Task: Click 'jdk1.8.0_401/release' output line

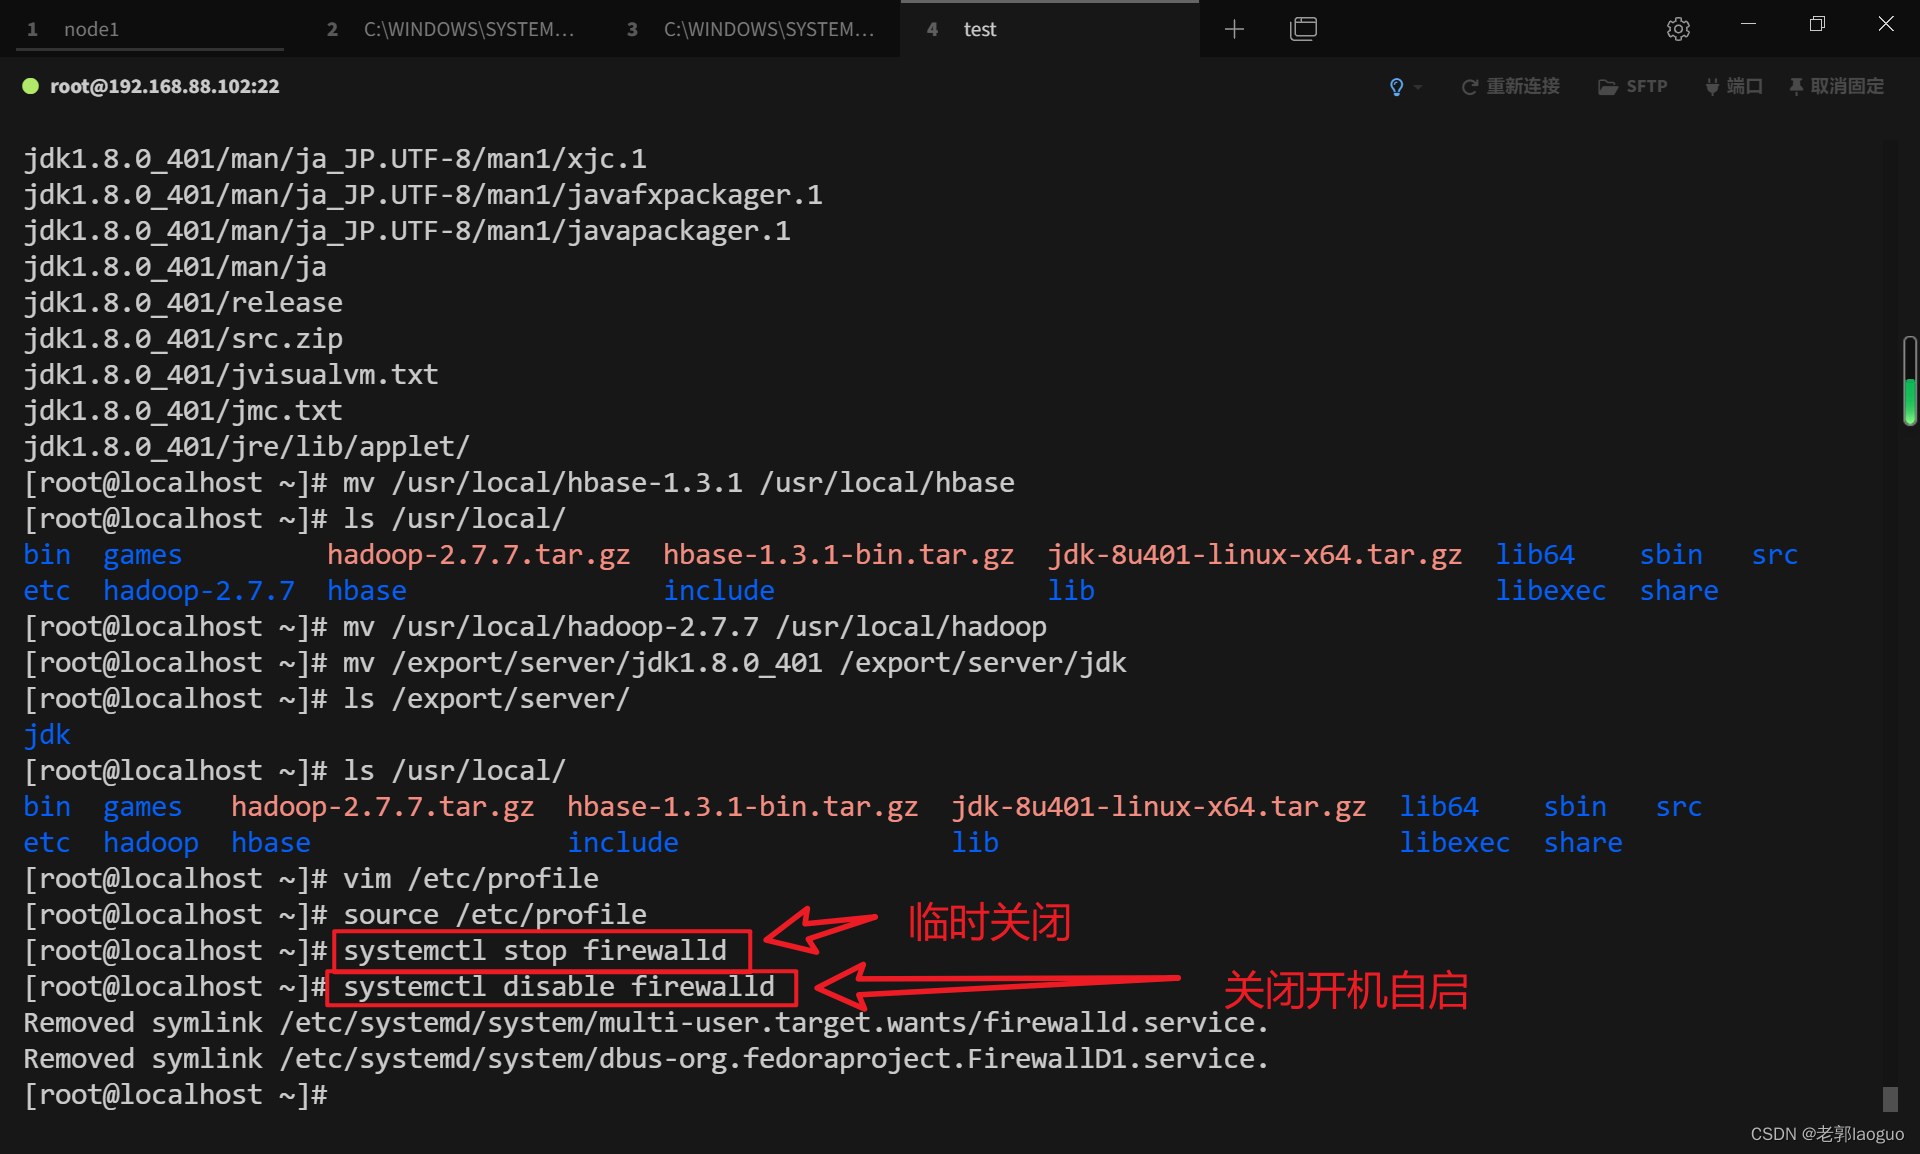Action: [x=183, y=302]
